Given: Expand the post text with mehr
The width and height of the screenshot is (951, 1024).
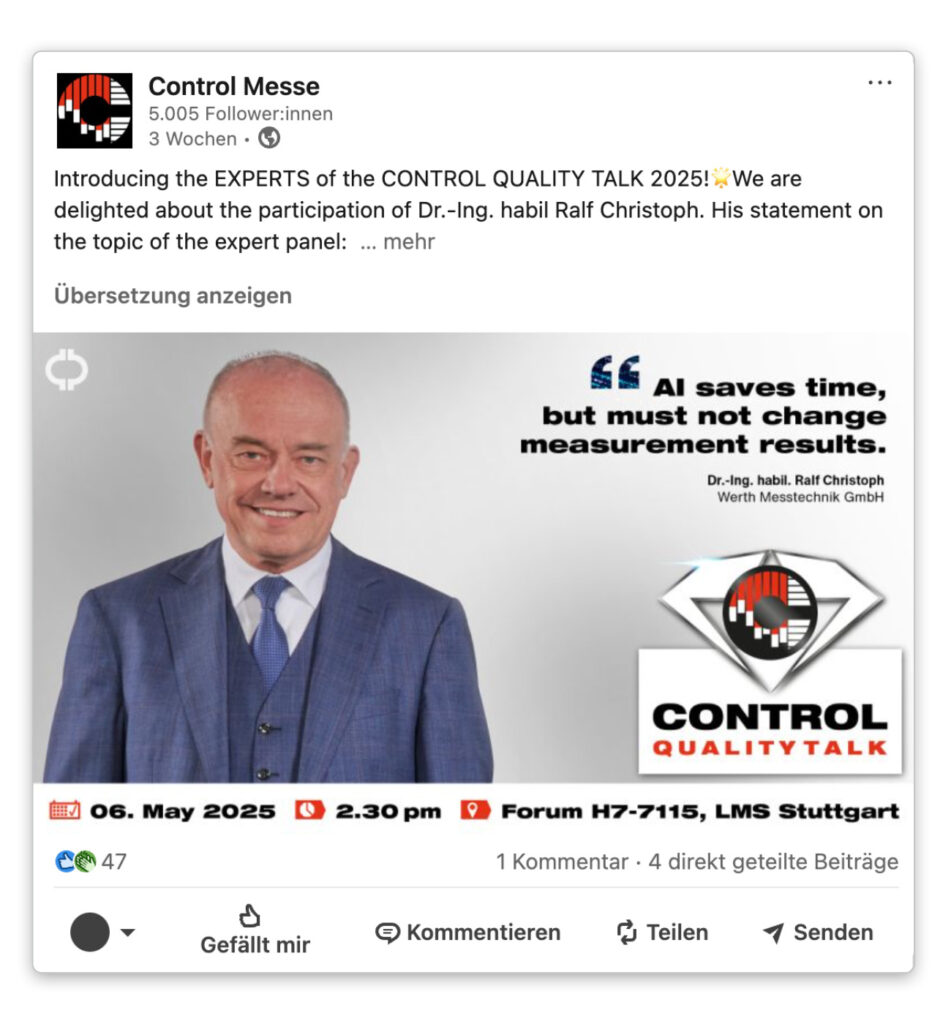Looking at the screenshot, I should [397, 242].
